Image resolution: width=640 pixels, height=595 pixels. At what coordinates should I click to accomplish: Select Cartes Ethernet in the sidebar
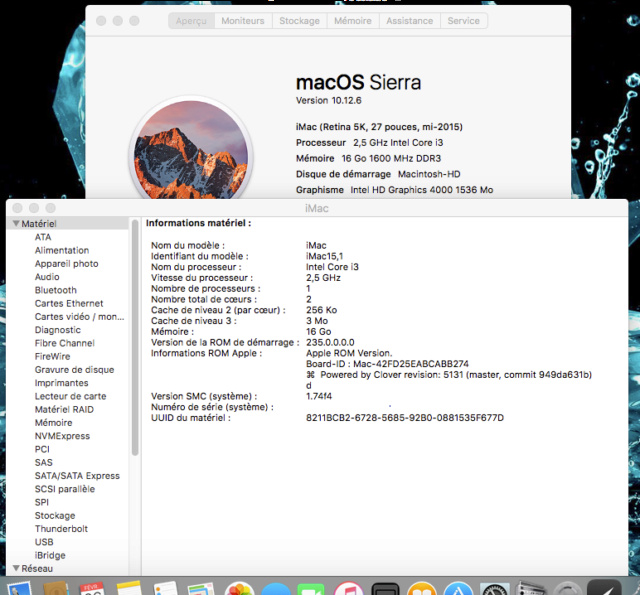(69, 303)
